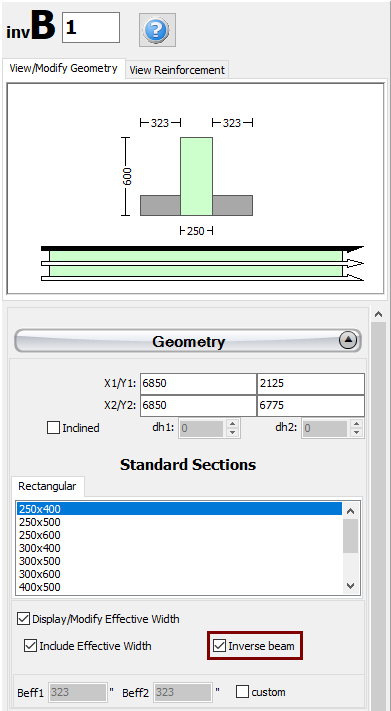Uncheck Display/Modify Effective Width

(24, 618)
